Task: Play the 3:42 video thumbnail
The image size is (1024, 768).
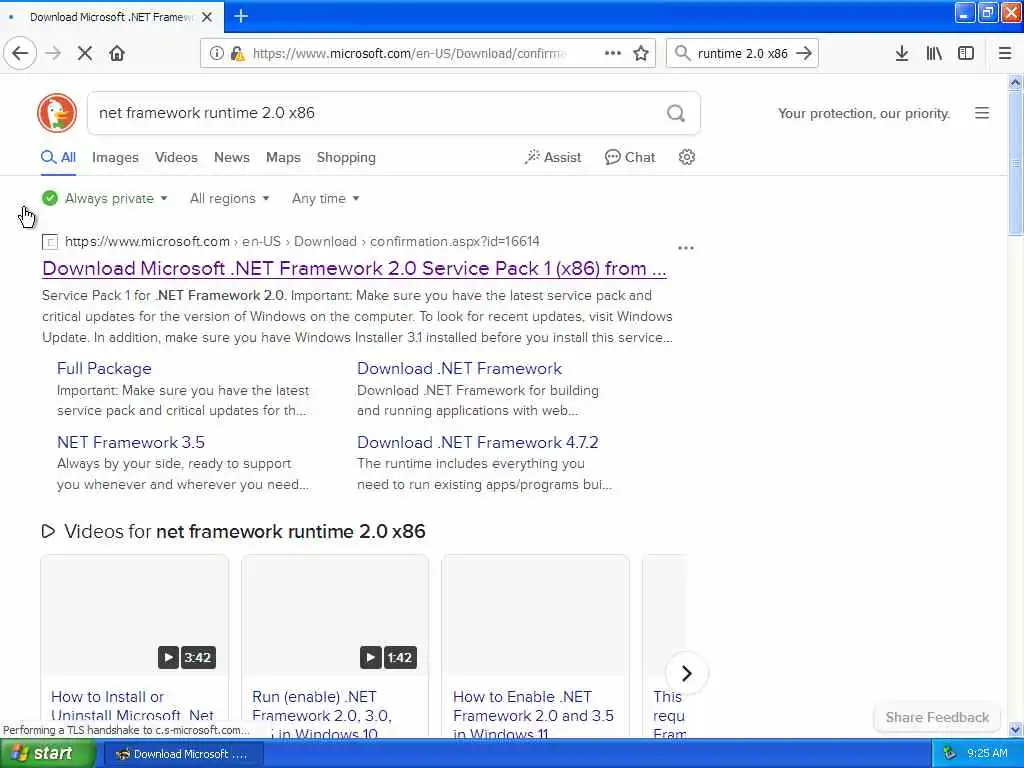Action: click(135, 615)
